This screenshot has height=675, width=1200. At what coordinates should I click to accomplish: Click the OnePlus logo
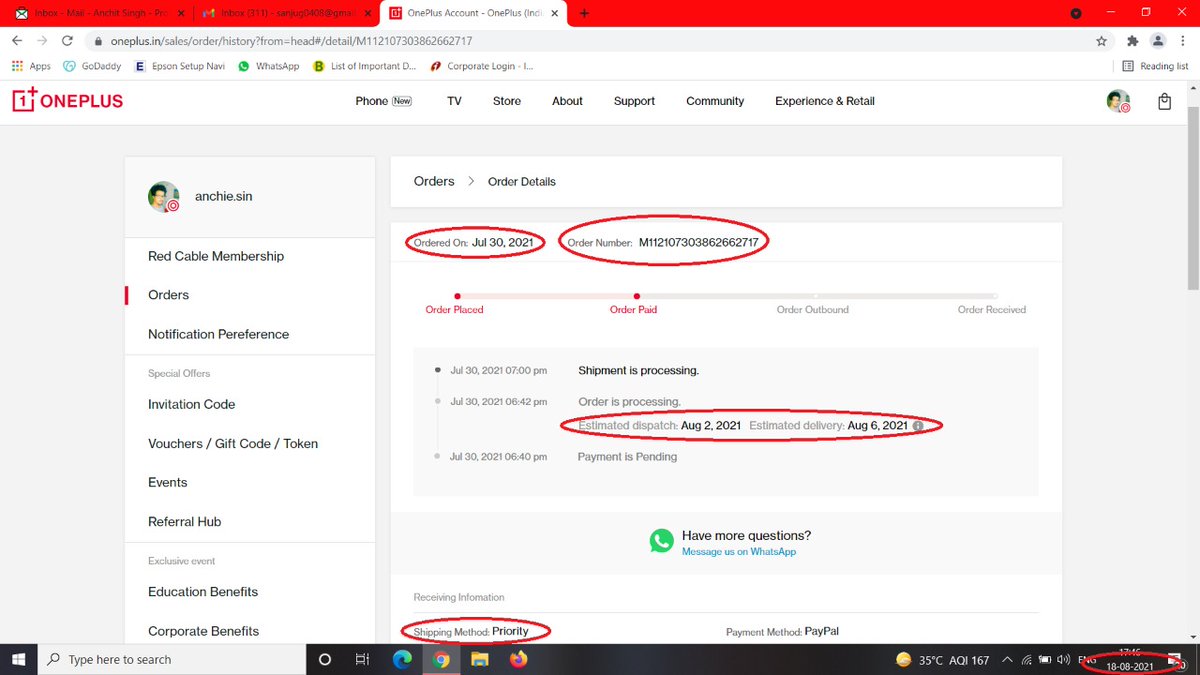[68, 100]
